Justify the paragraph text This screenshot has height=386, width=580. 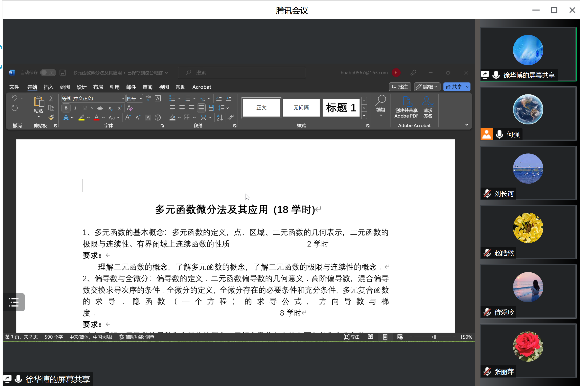201,108
